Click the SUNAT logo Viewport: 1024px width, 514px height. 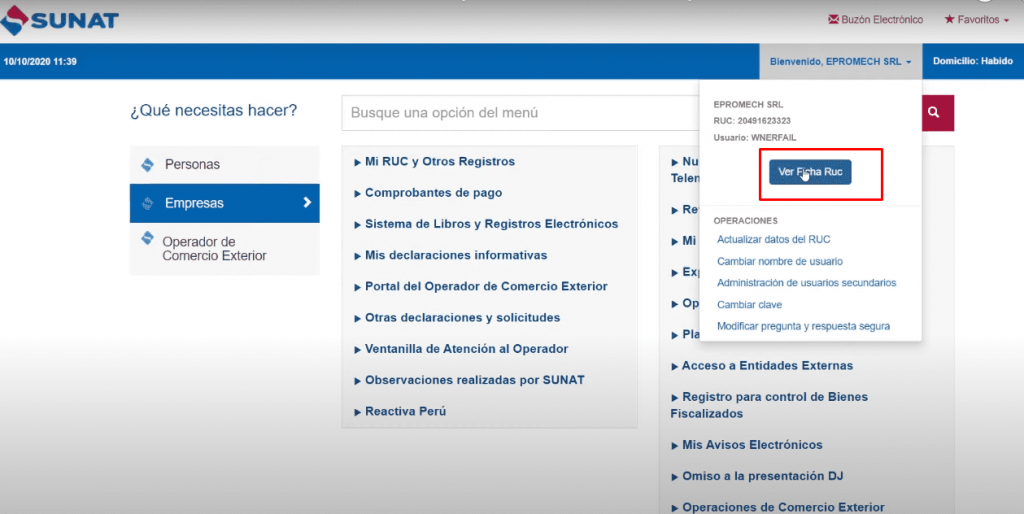[x=59, y=20]
